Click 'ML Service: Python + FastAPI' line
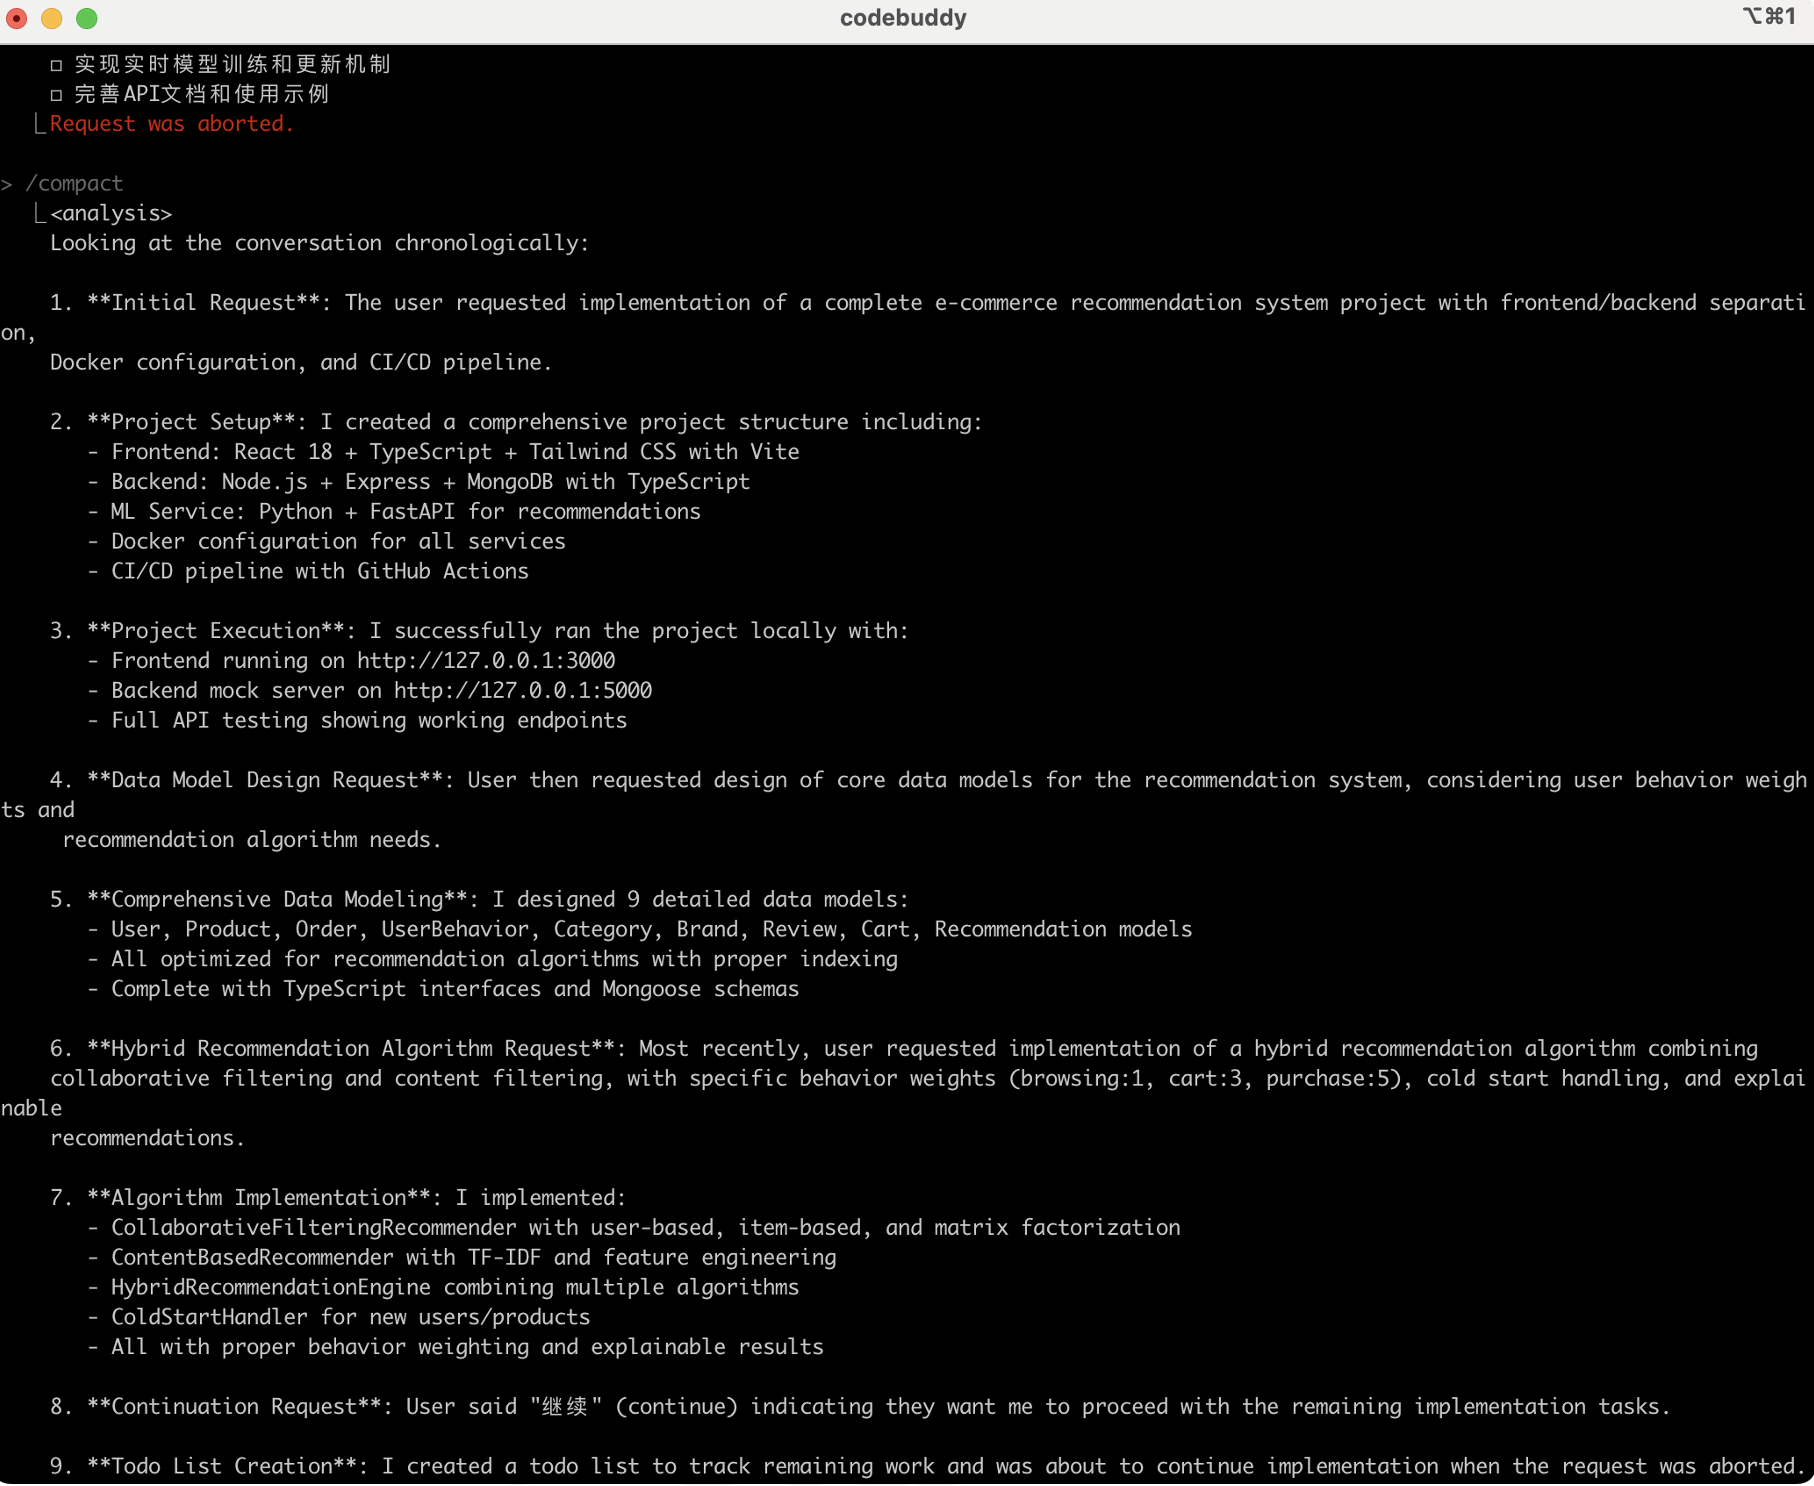Image resolution: width=1814 pixels, height=1486 pixels. [394, 512]
